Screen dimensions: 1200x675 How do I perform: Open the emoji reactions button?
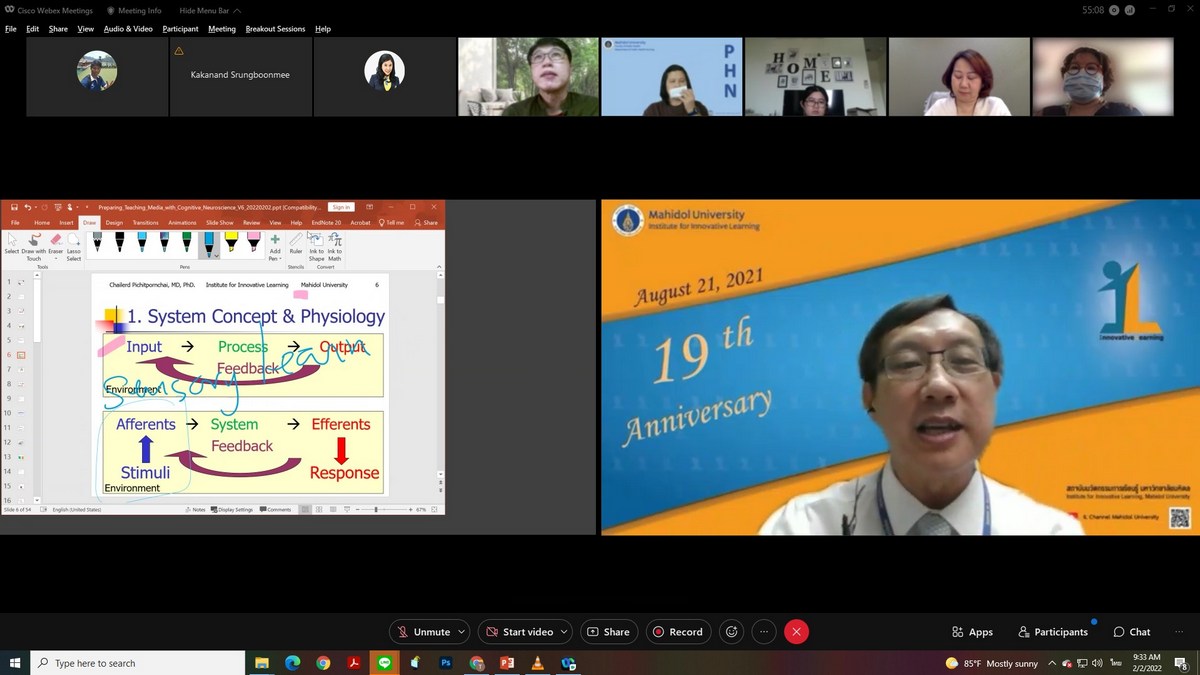[x=732, y=632]
